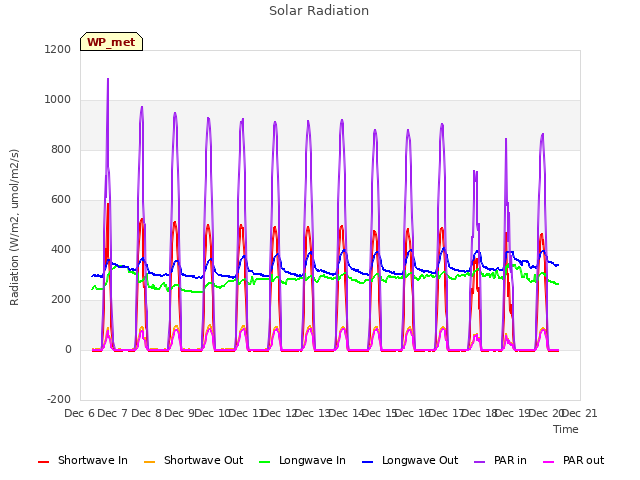Click the 1200 y-axis tick label

58,49
